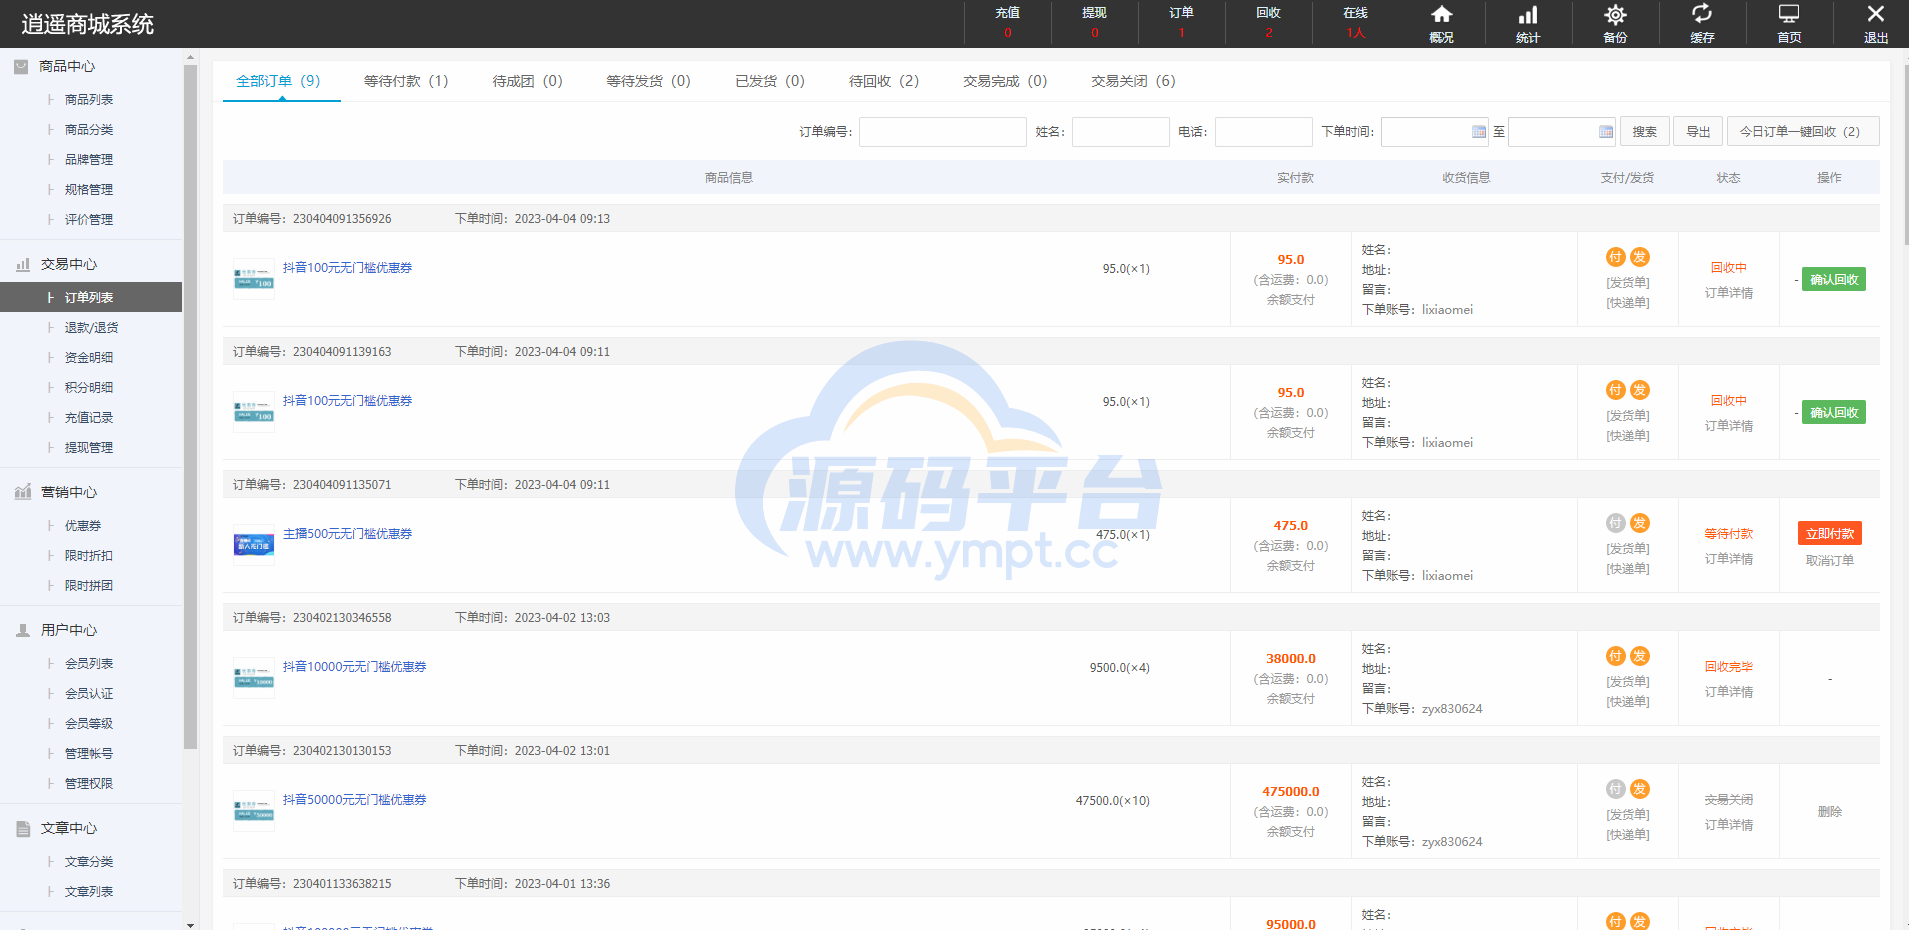Click 立即付款 for order 230404091135071
The image size is (1909, 930).
pyautogui.click(x=1830, y=534)
